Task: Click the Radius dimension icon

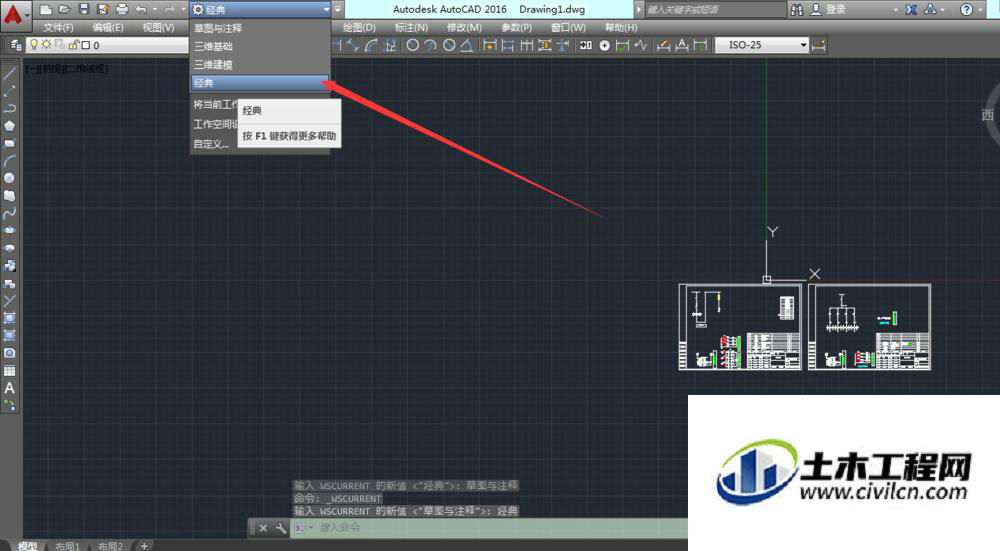Action: 413,45
